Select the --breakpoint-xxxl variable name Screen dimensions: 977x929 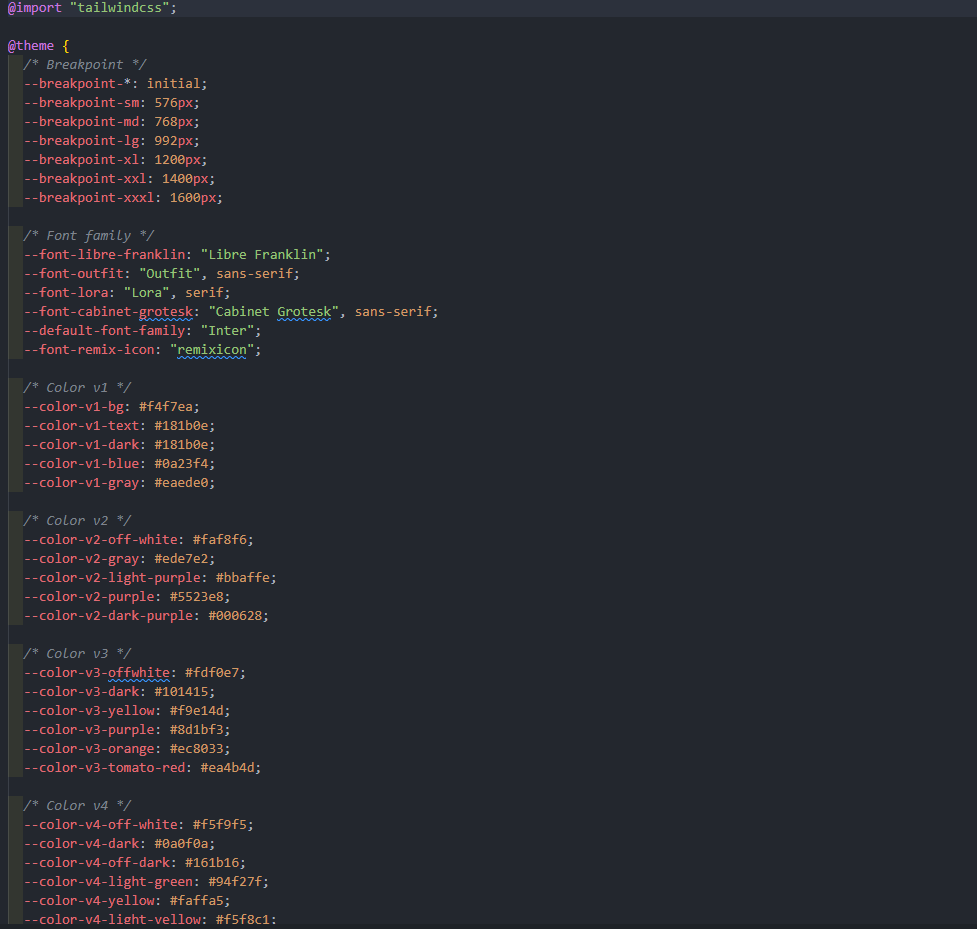[88, 197]
